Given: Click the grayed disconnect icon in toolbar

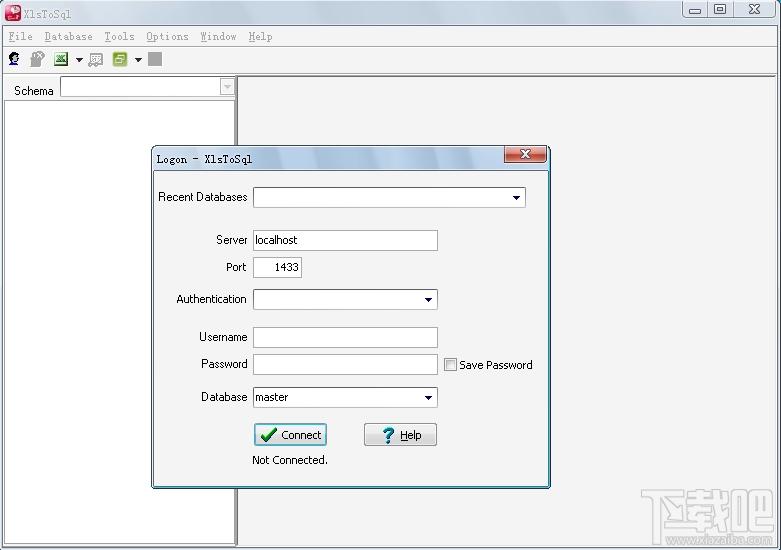Looking at the screenshot, I should coord(37,59).
